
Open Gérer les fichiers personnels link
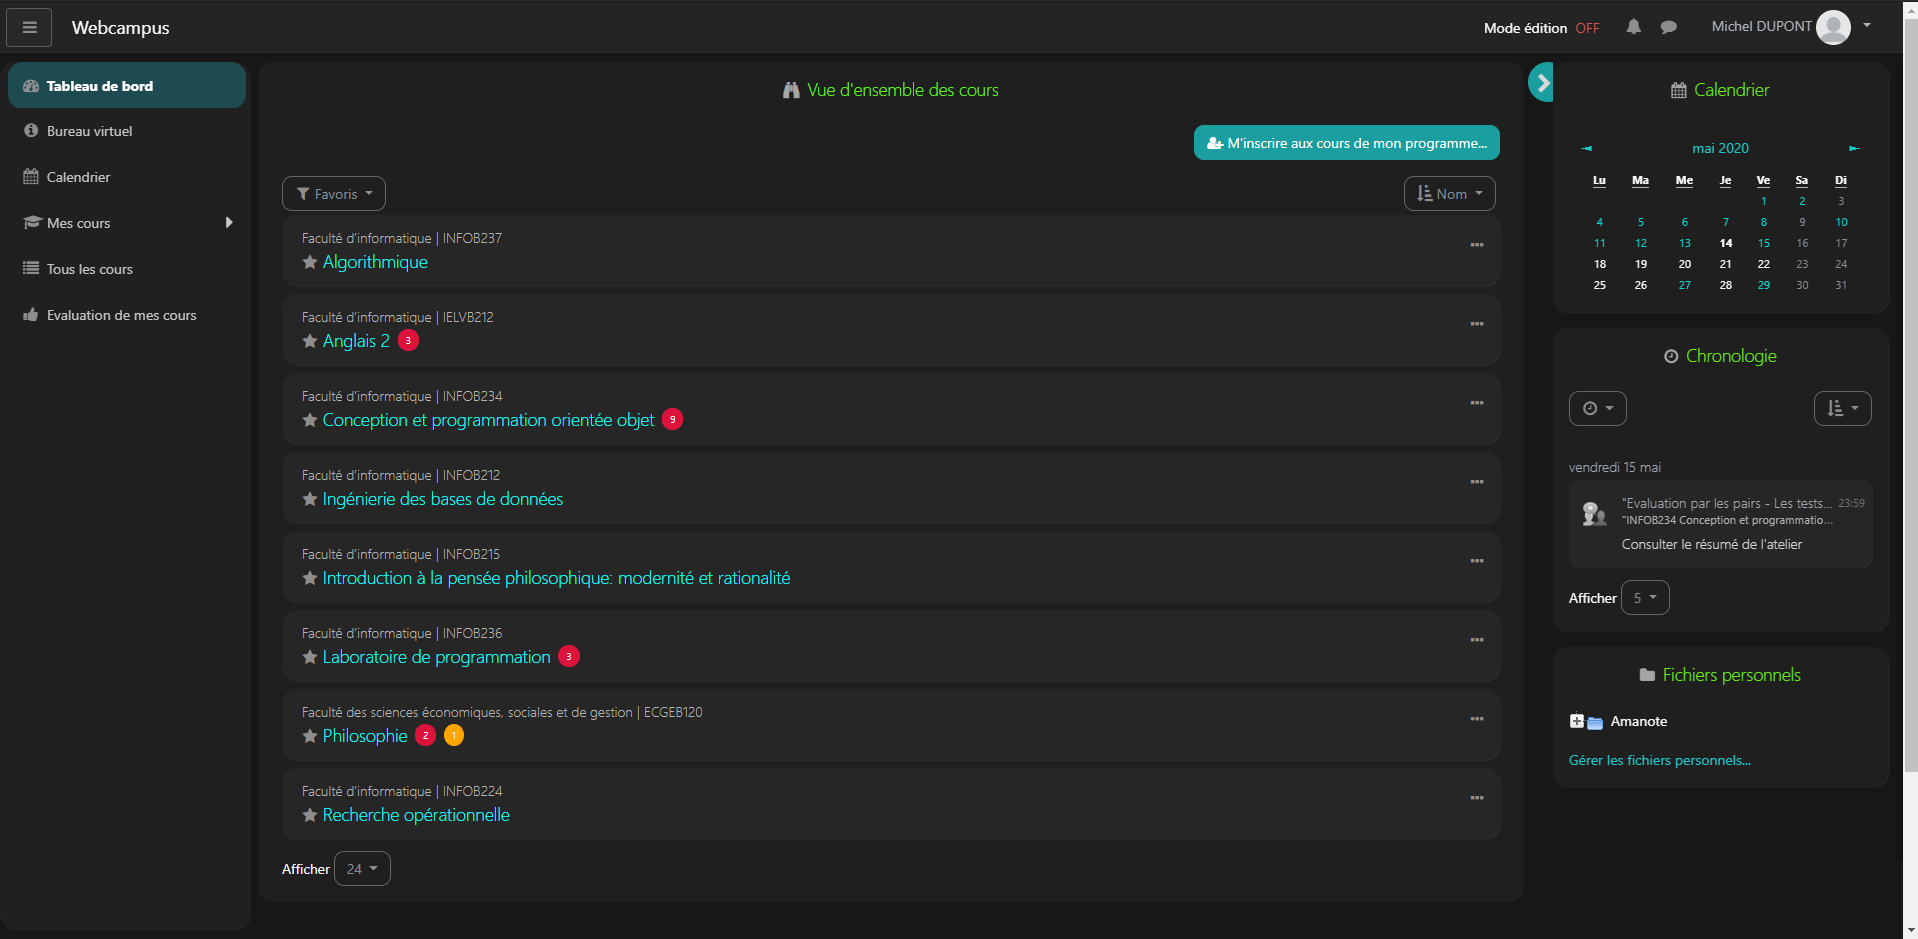point(1659,760)
